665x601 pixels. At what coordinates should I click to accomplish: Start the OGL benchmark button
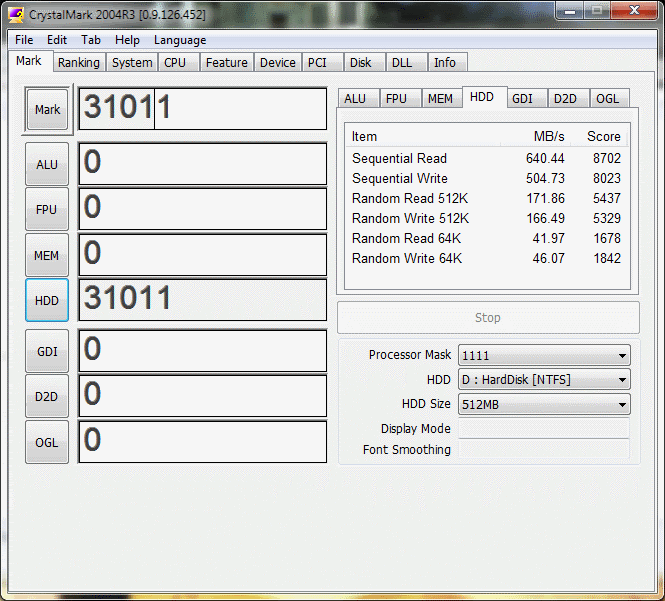click(x=47, y=442)
